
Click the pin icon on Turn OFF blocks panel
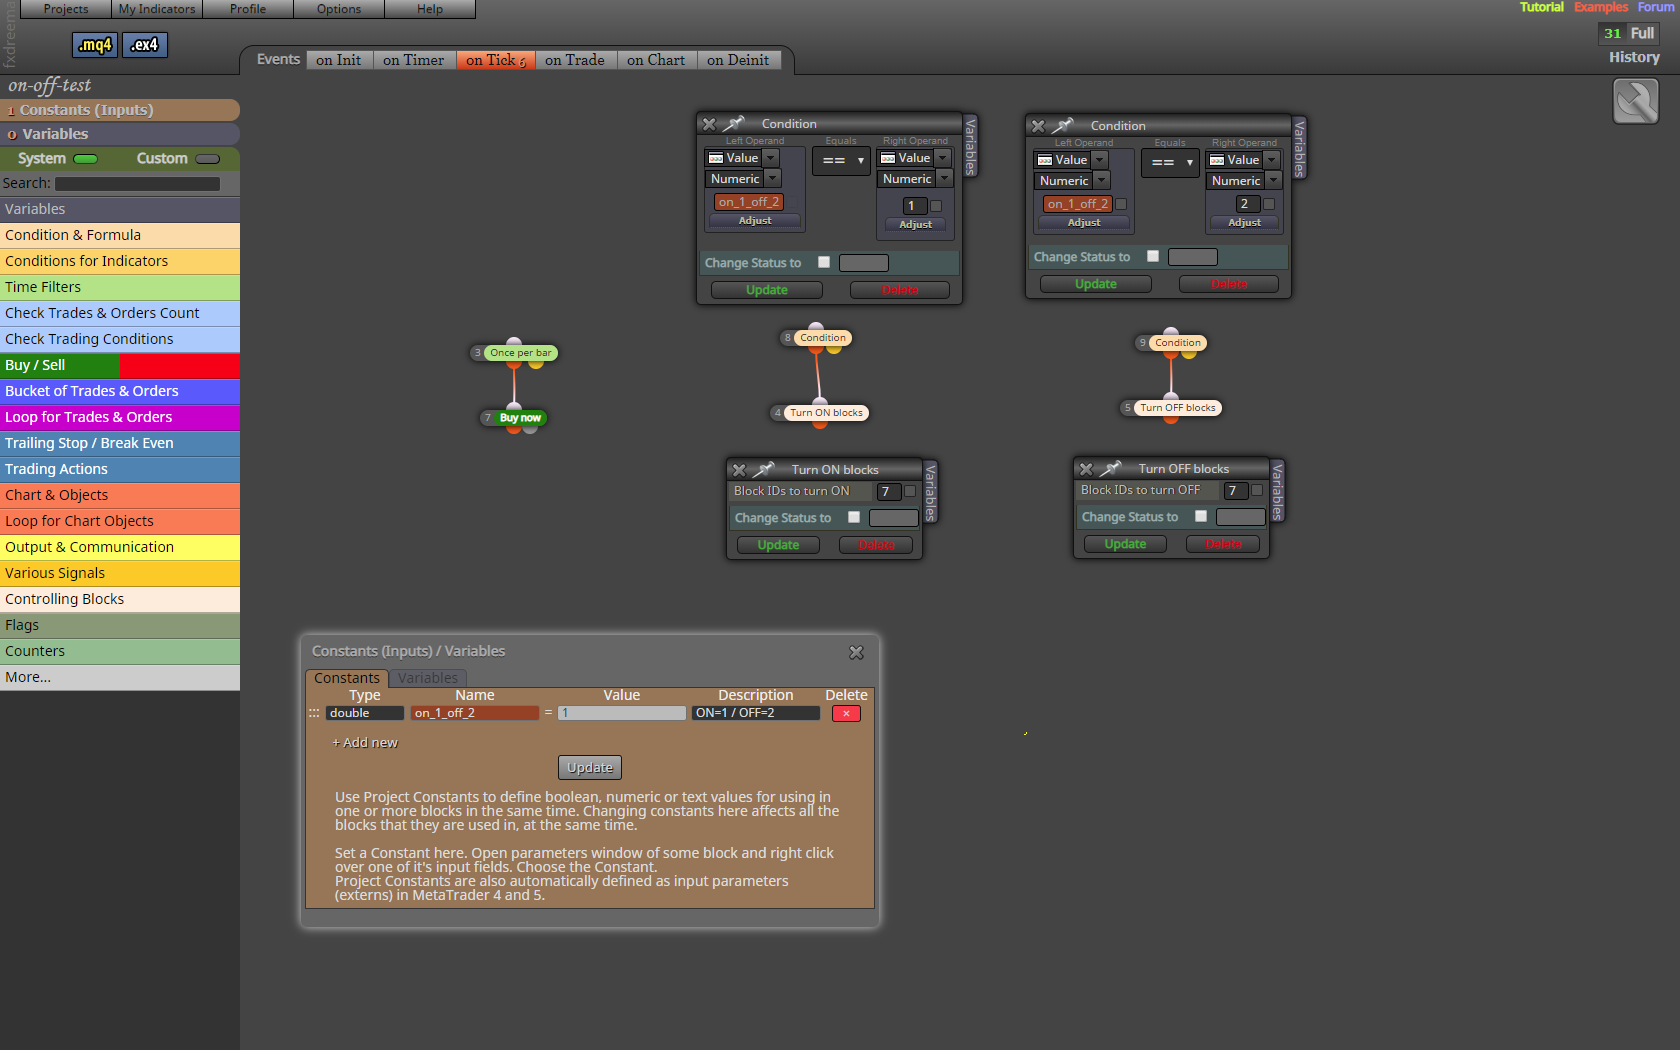point(1111,469)
